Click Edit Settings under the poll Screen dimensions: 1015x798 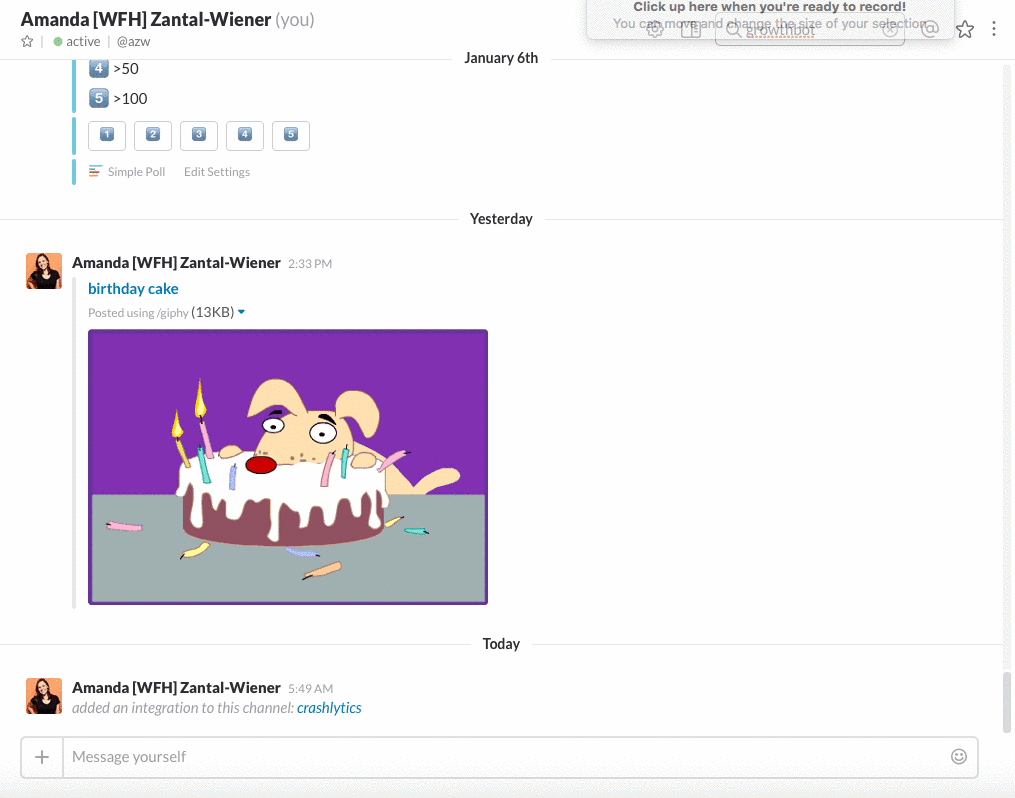217,172
